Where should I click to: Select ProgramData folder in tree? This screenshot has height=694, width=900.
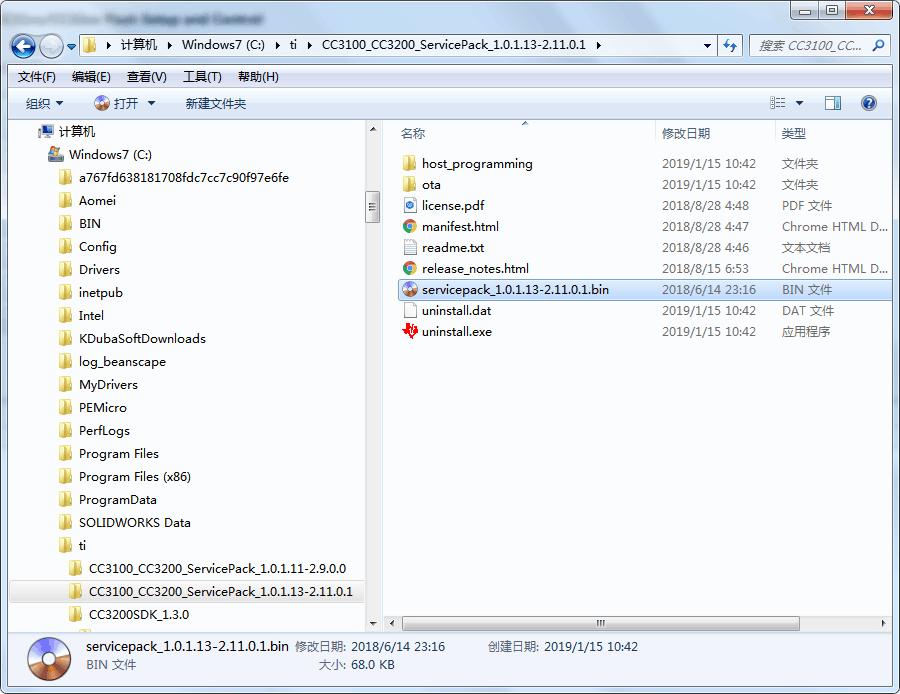tap(118, 499)
